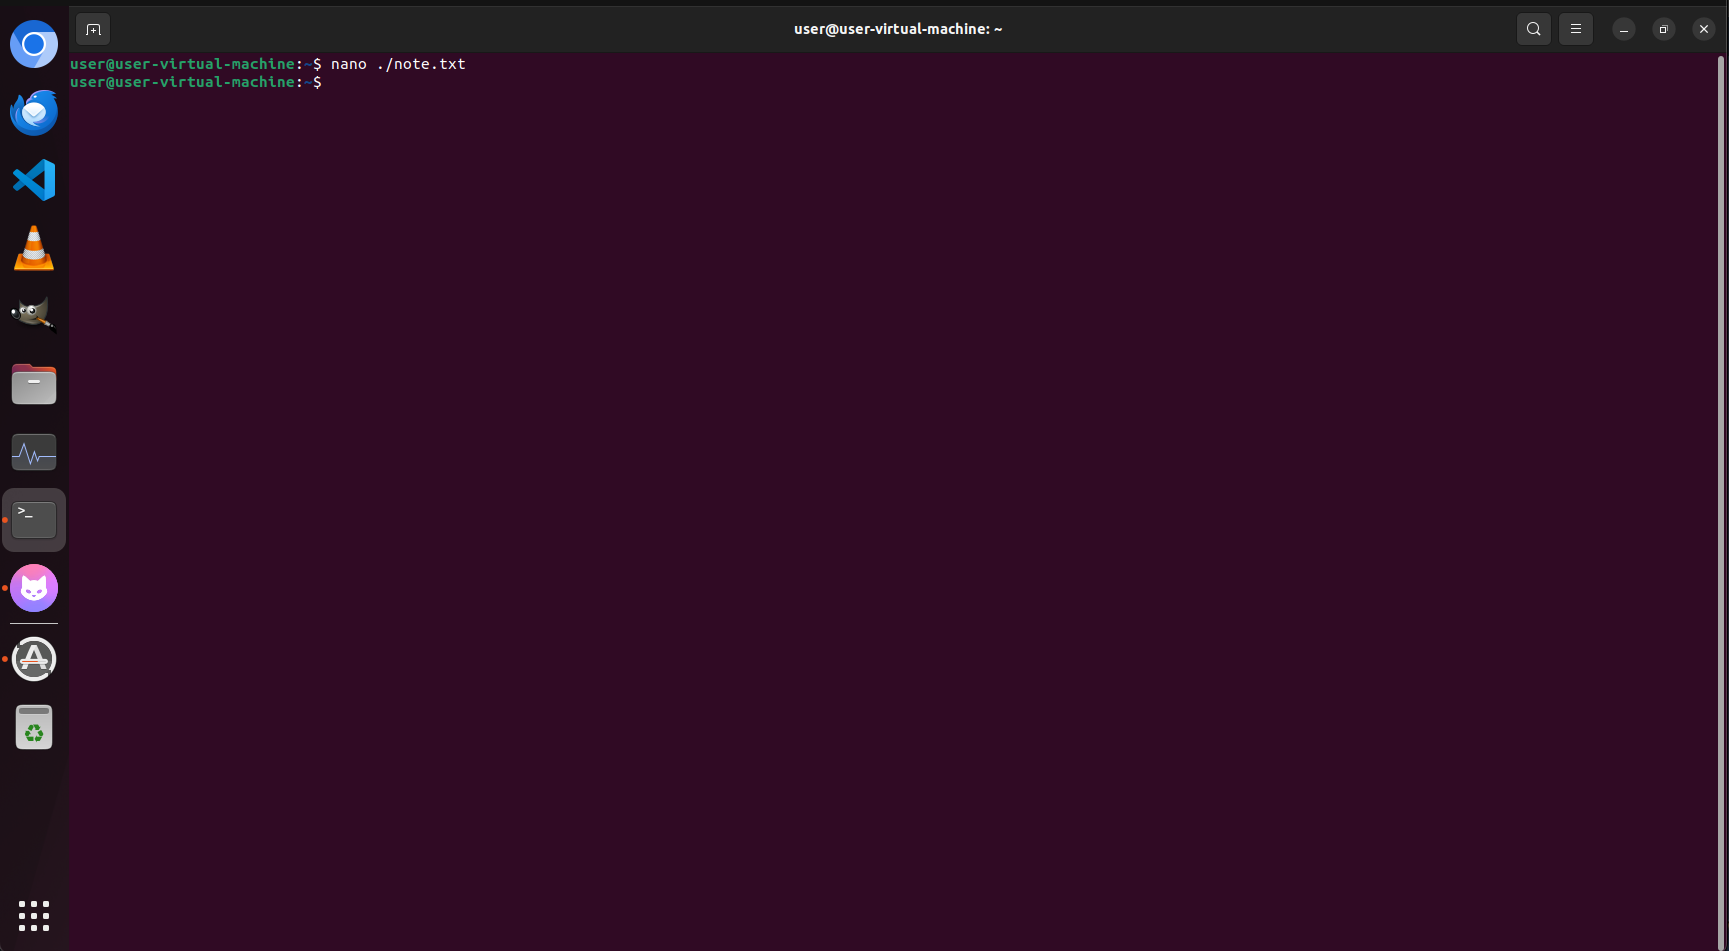Image resolution: width=1729 pixels, height=951 pixels.
Task: Open System Monitor from dock
Action: click(34, 452)
